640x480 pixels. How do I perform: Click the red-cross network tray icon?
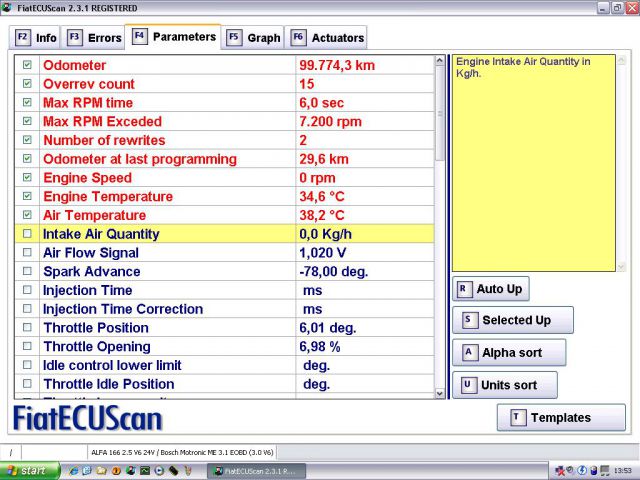pos(560,471)
